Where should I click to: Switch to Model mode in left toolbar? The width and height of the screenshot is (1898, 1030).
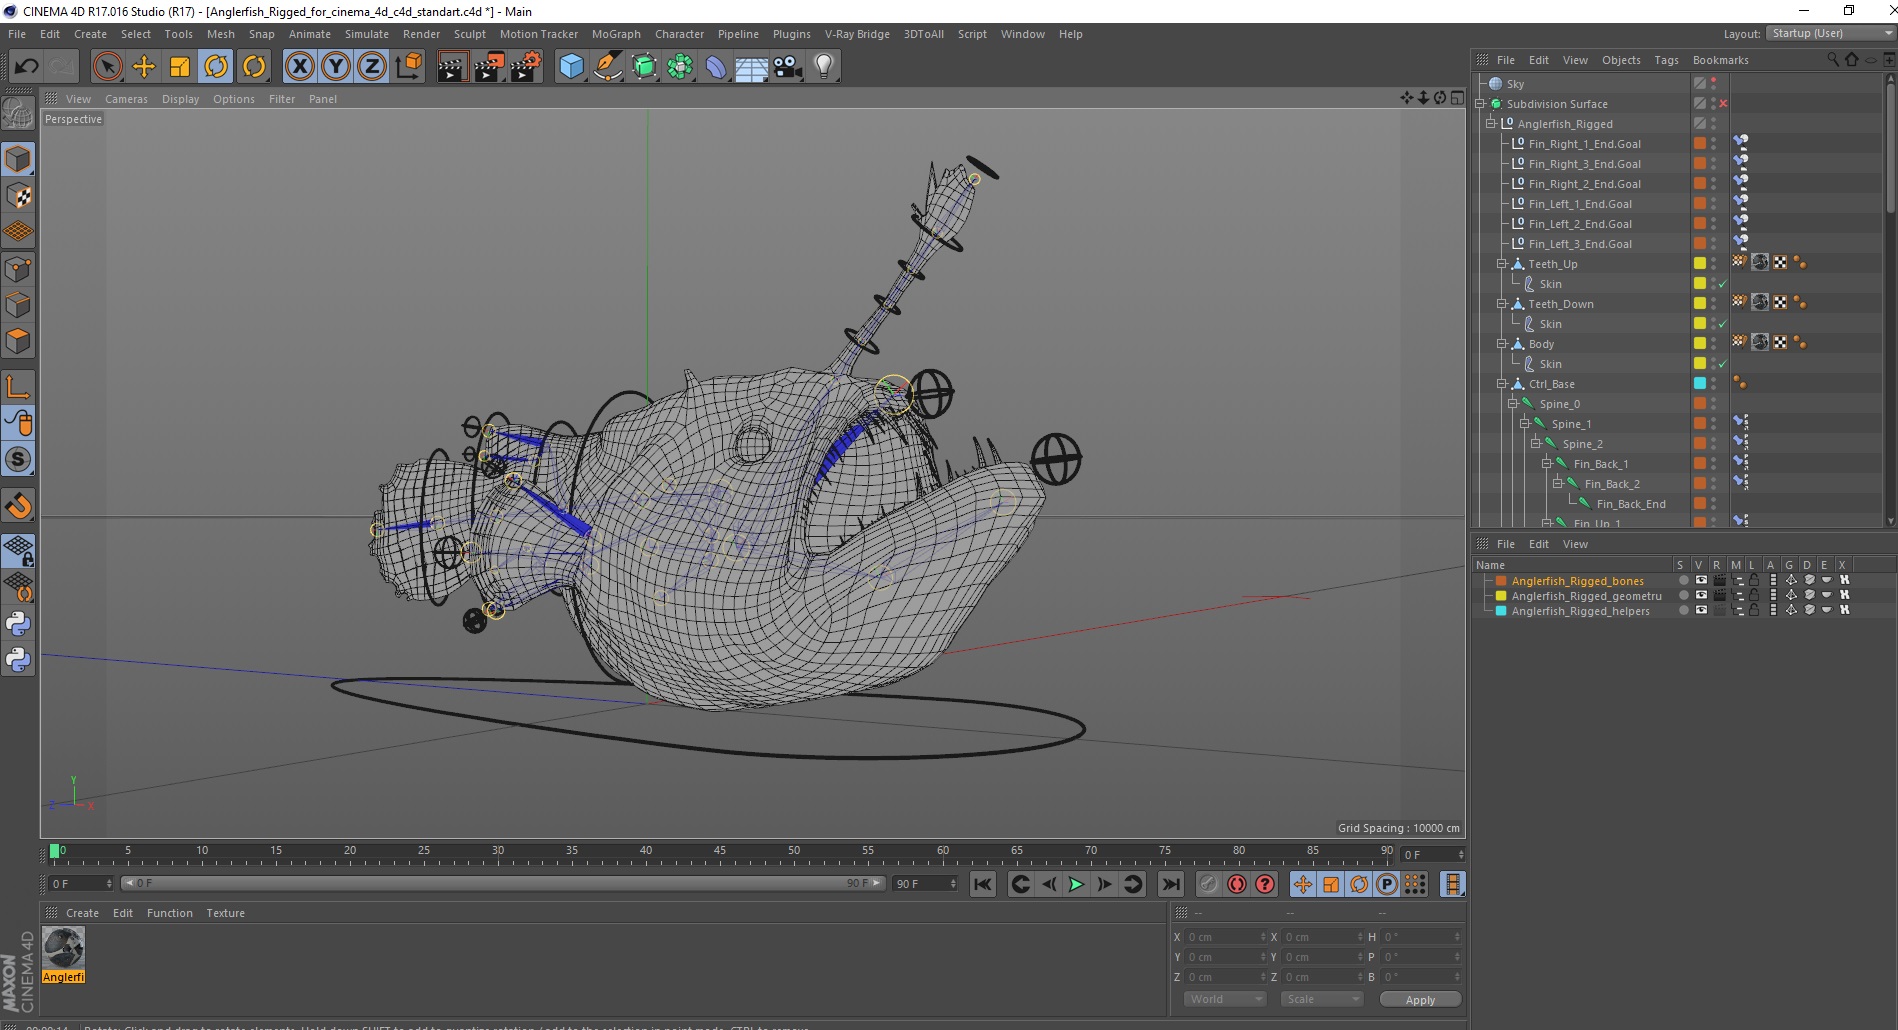point(18,160)
